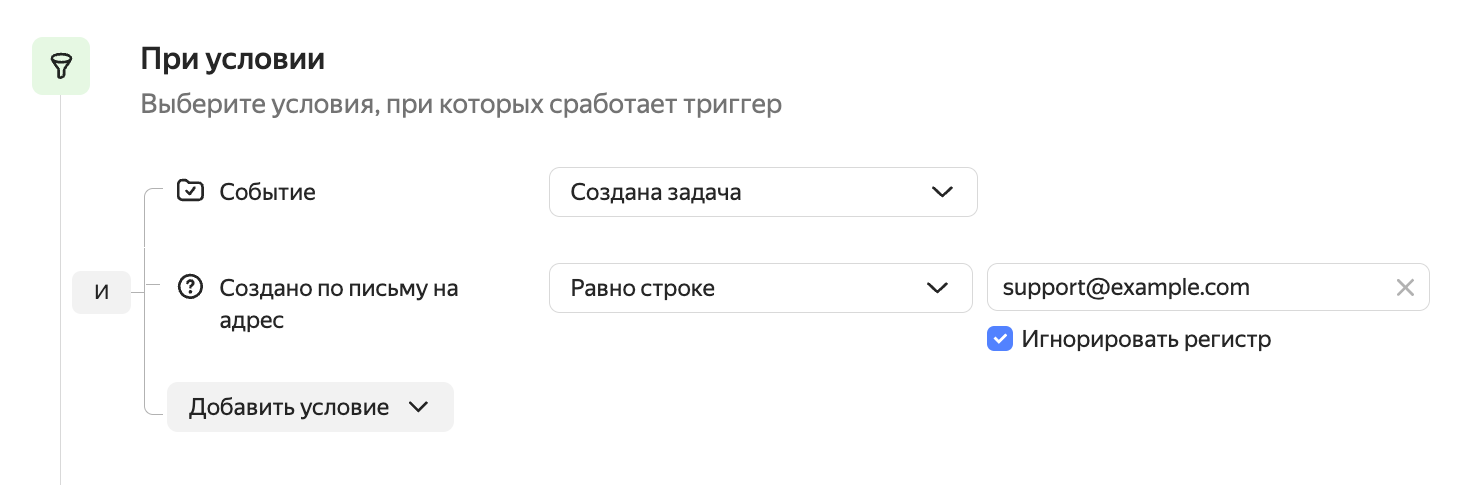Open the Равно строке comparison dropdown
Image resolution: width=1482 pixels, height=485 pixels.
click(x=740, y=288)
